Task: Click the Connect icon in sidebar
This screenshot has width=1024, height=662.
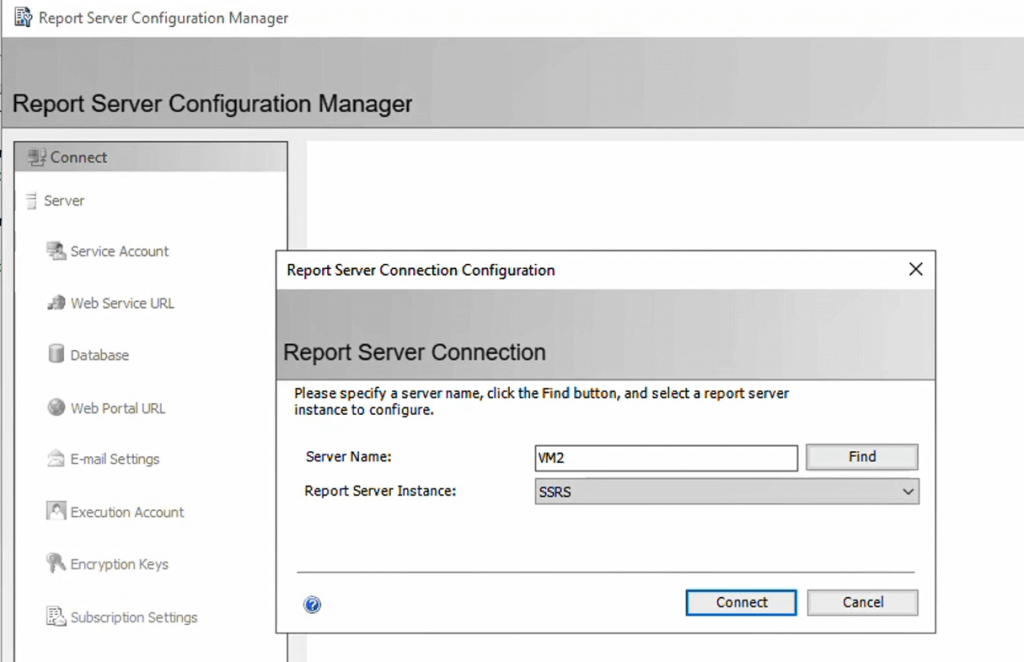Action: click(37, 157)
